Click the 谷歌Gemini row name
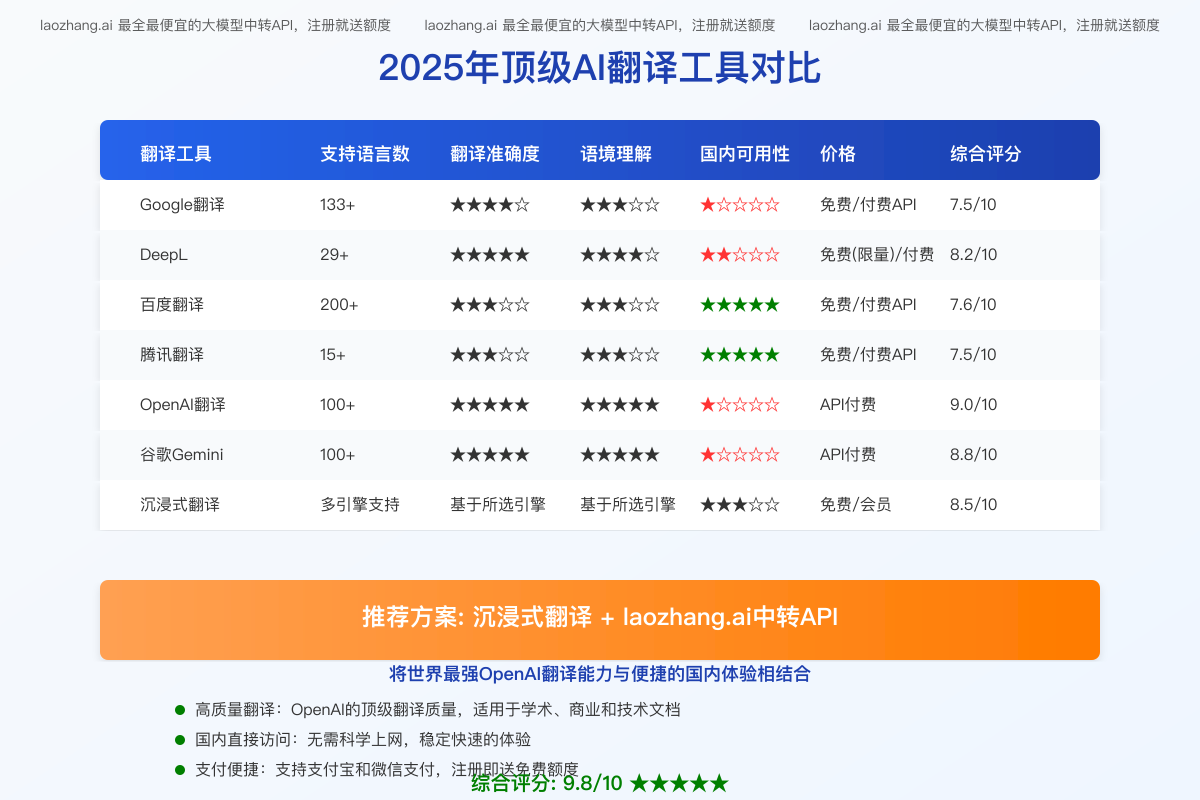 pyautogui.click(x=182, y=455)
